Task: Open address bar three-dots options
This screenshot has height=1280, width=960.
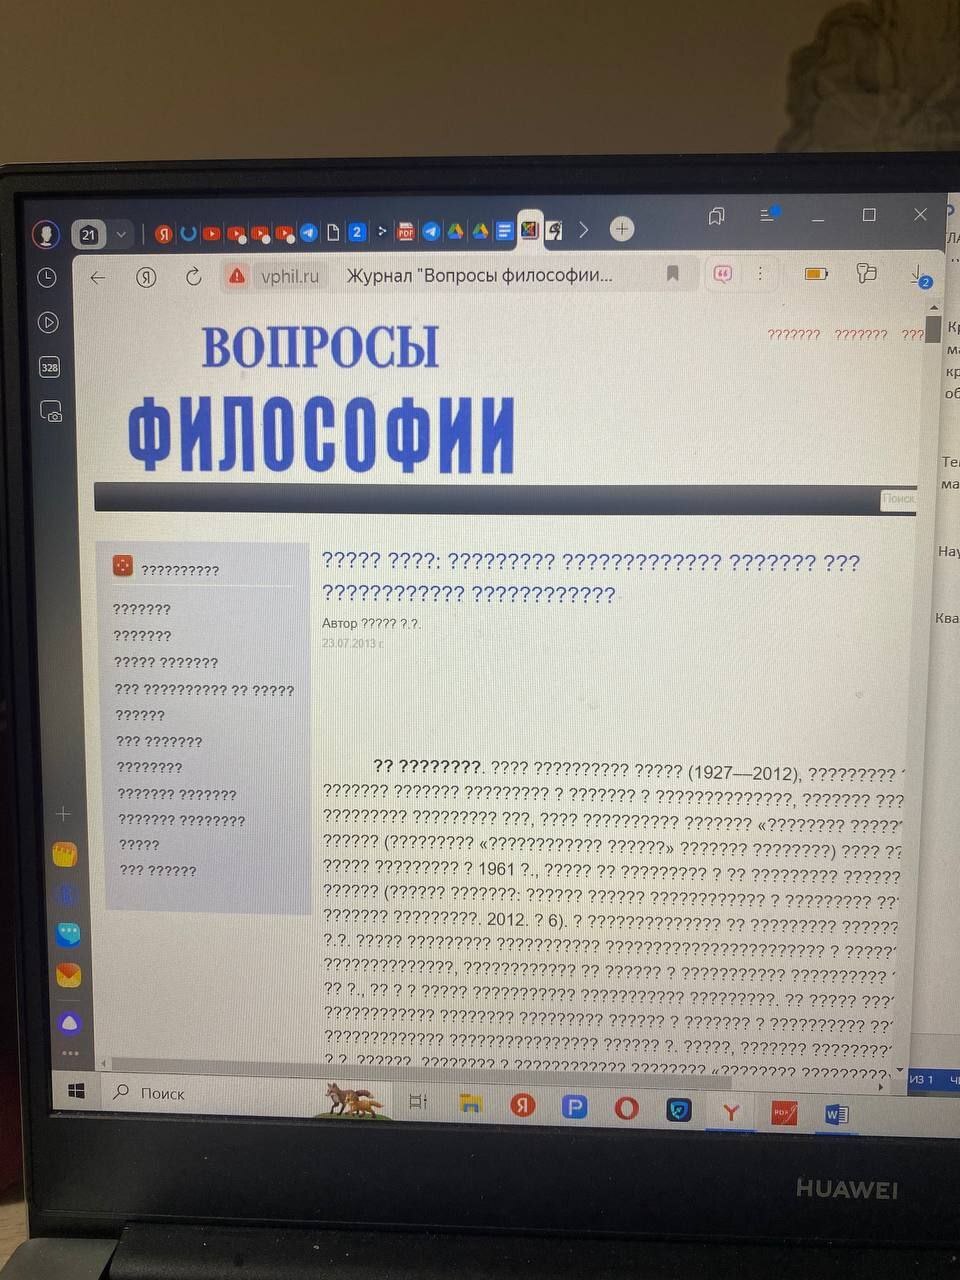Action: point(761,273)
